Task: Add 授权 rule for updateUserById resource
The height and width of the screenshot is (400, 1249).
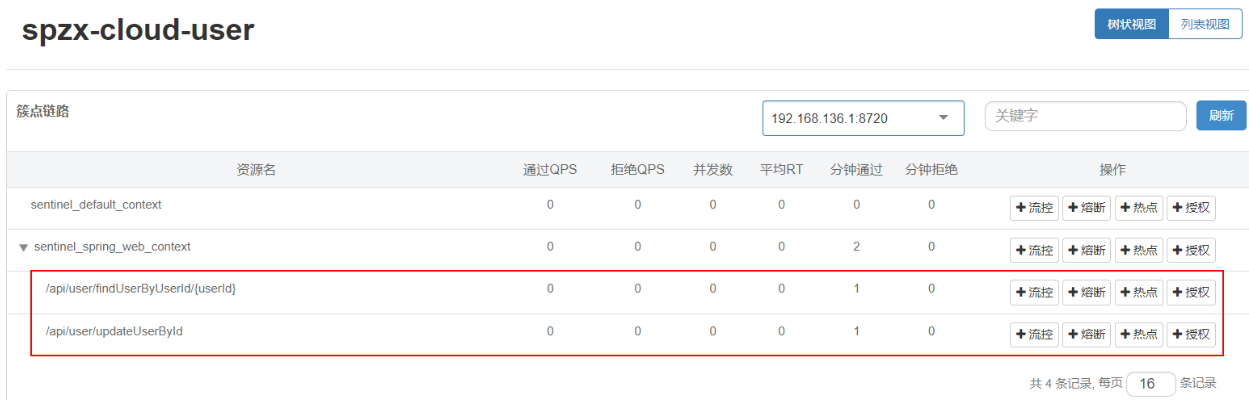Action: coord(1191,334)
